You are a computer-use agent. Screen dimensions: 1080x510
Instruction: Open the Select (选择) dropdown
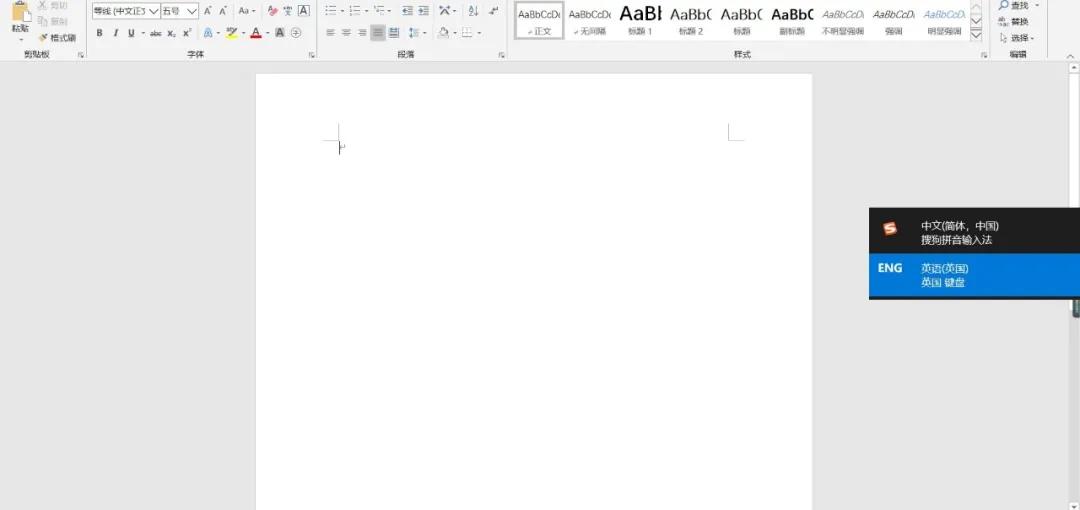(1017, 38)
